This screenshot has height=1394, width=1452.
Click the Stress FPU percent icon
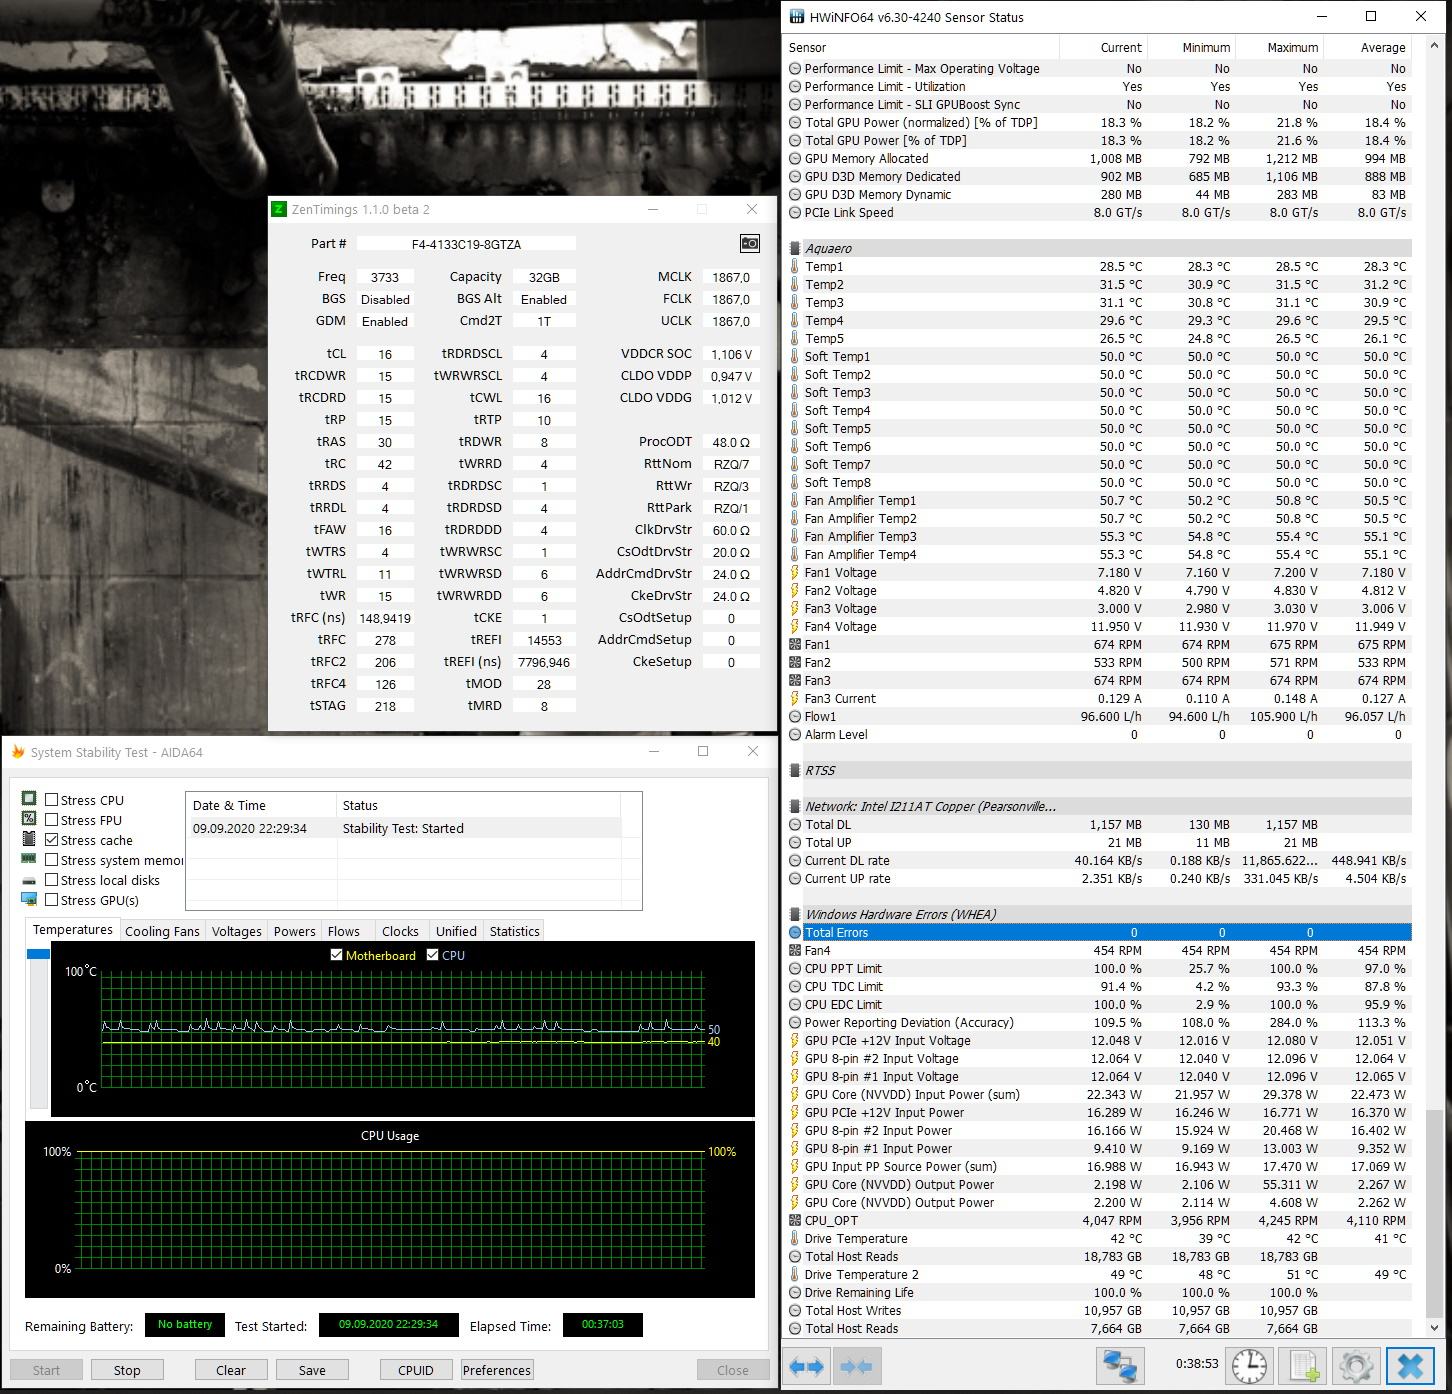[x=29, y=819]
